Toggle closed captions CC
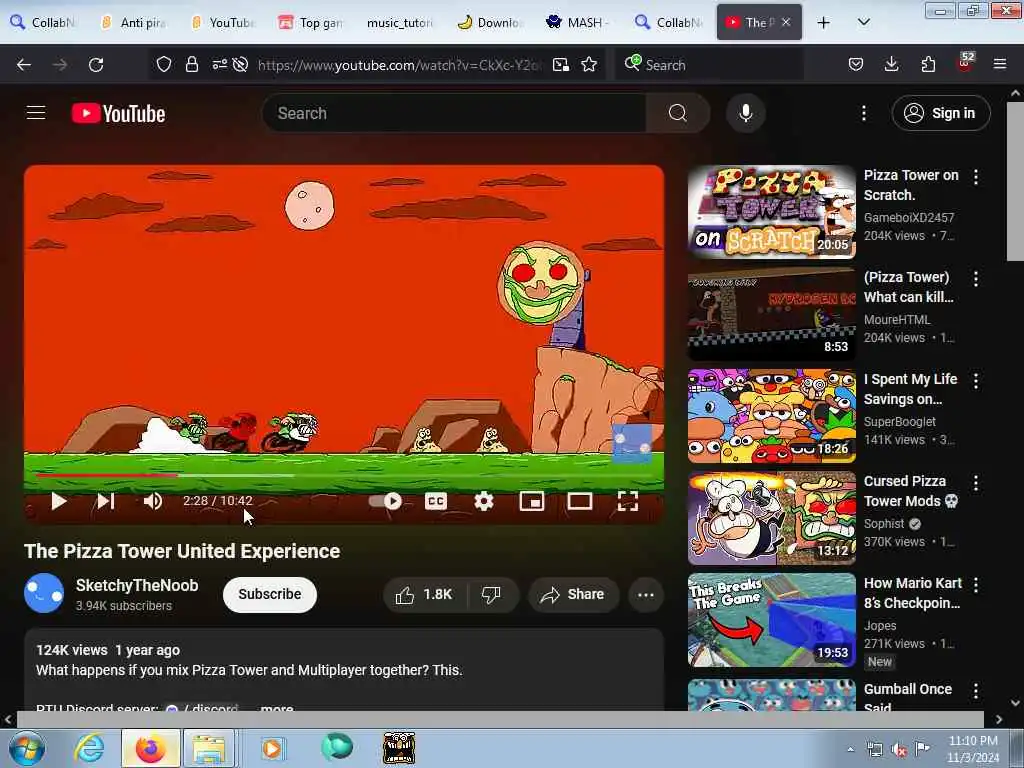1024x768 pixels. click(436, 501)
